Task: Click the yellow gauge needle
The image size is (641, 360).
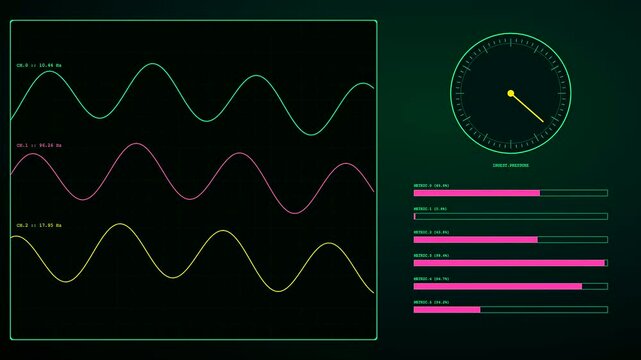Action: [x=528, y=108]
